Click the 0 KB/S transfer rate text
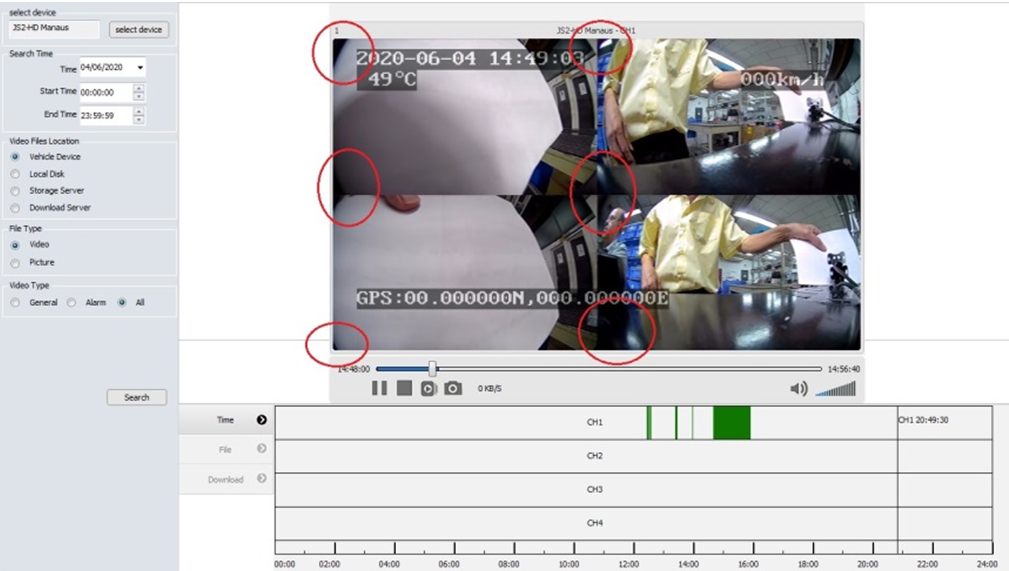 tap(490, 388)
